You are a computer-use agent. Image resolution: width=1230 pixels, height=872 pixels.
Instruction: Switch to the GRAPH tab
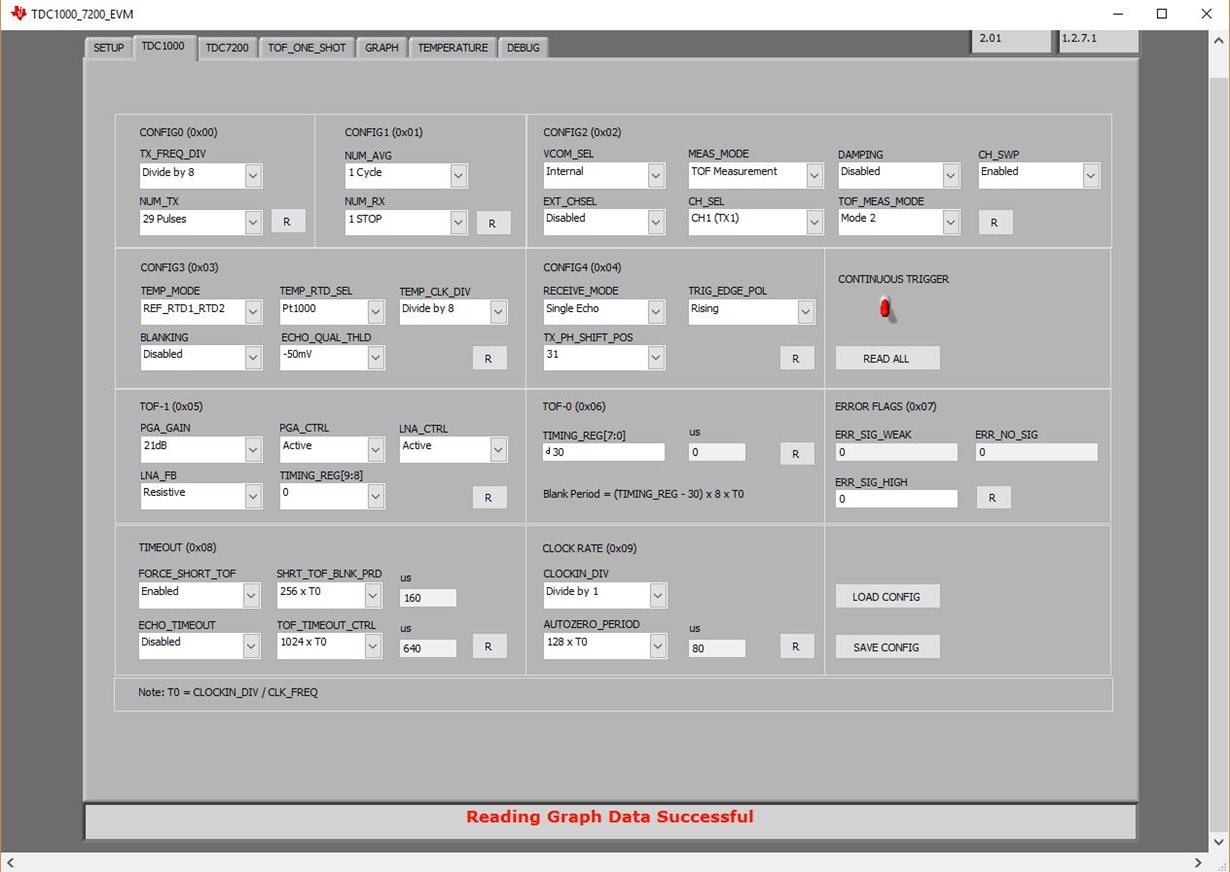click(x=381, y=47)
